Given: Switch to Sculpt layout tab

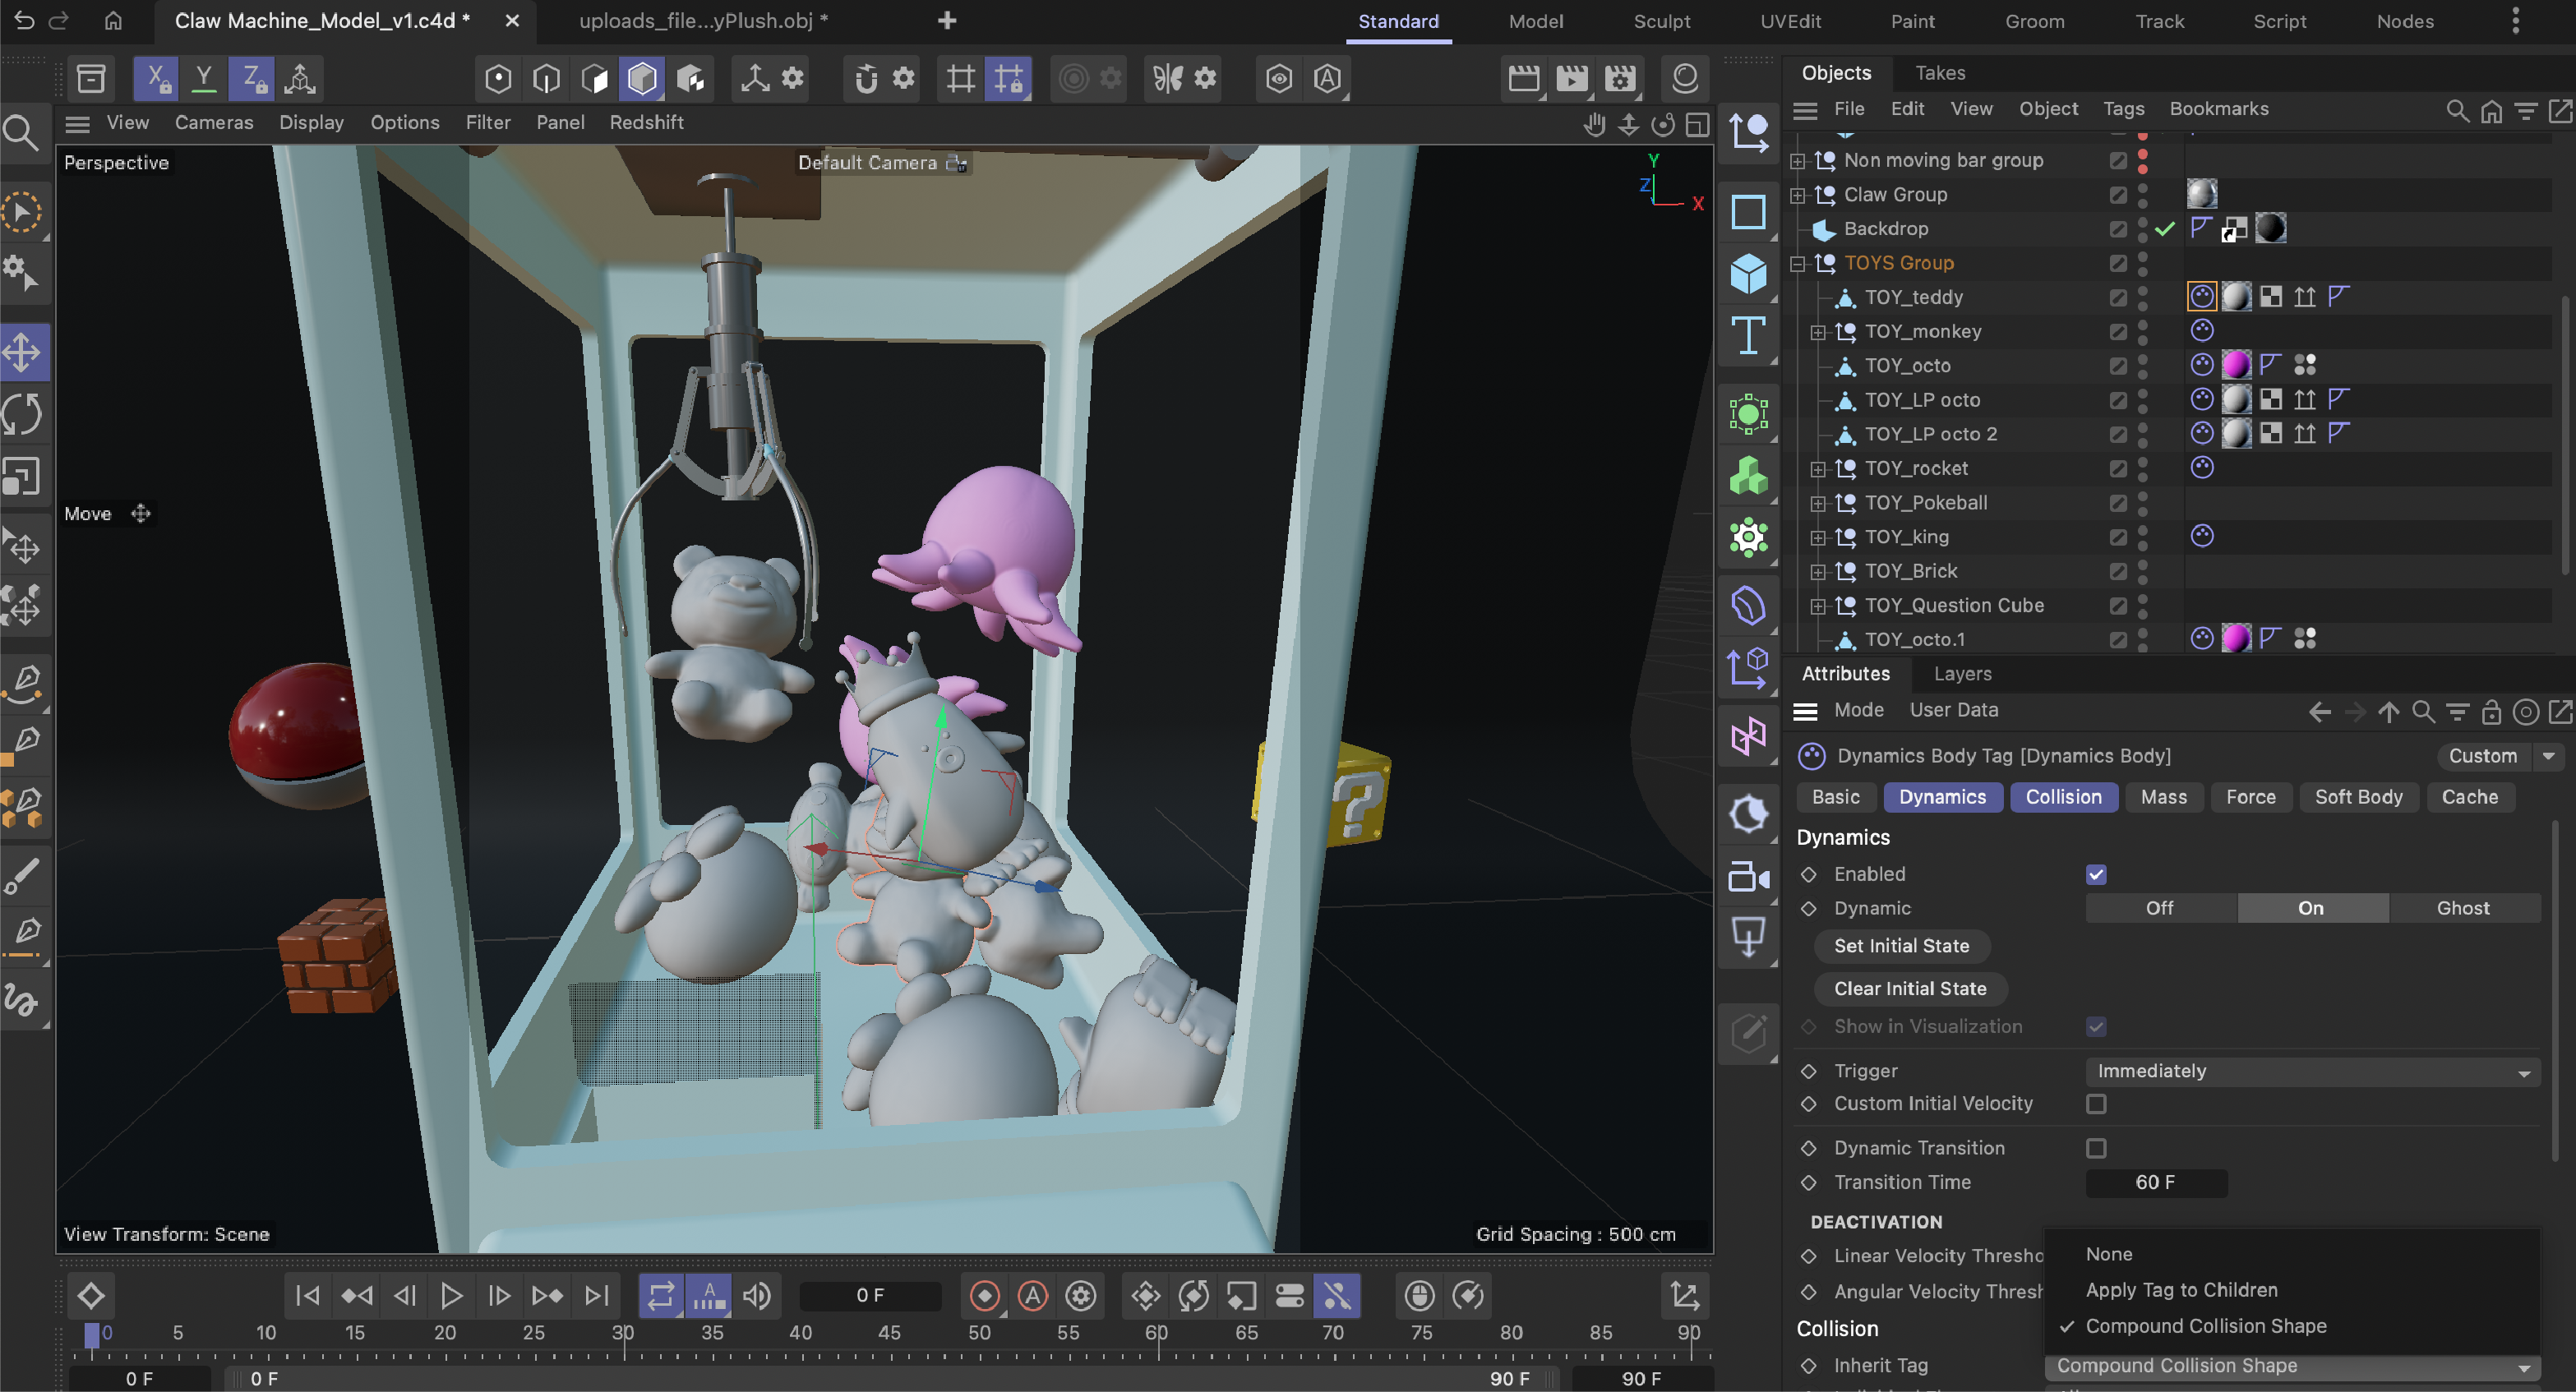Looking at the screenshot, I should coord(1661,21).
